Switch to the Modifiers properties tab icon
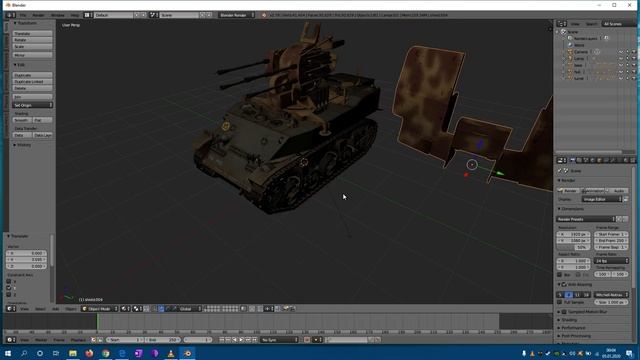The image size is (640, 360). (x=613, y=160)
